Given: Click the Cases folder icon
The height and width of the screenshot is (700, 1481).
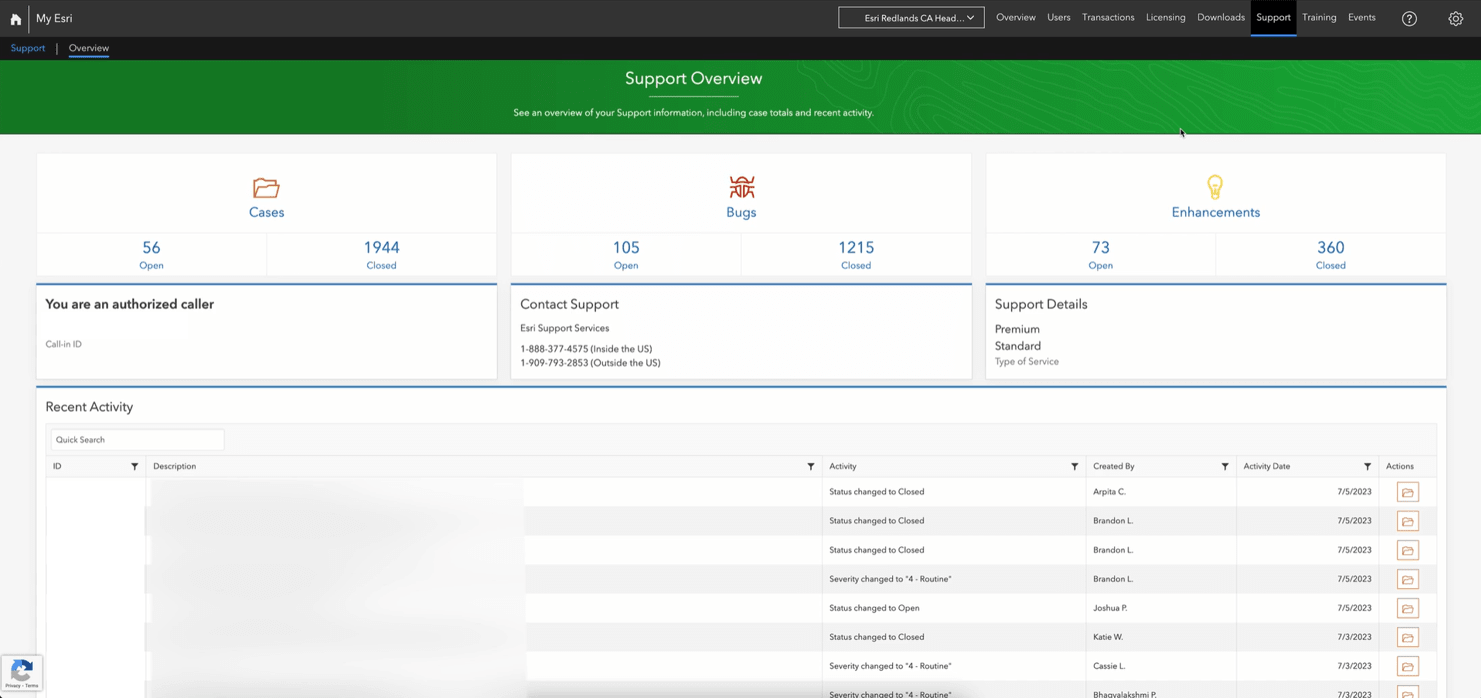Looking at the screenshot, I should 266,187.
